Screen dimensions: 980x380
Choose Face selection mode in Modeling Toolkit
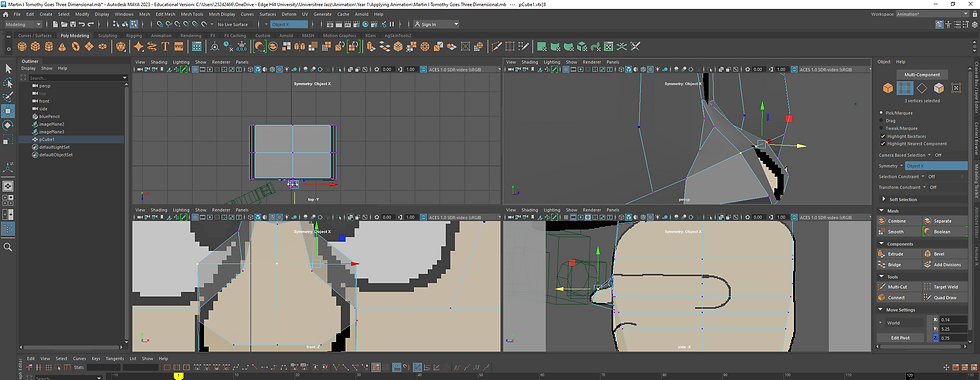click(x=939, y=88)
